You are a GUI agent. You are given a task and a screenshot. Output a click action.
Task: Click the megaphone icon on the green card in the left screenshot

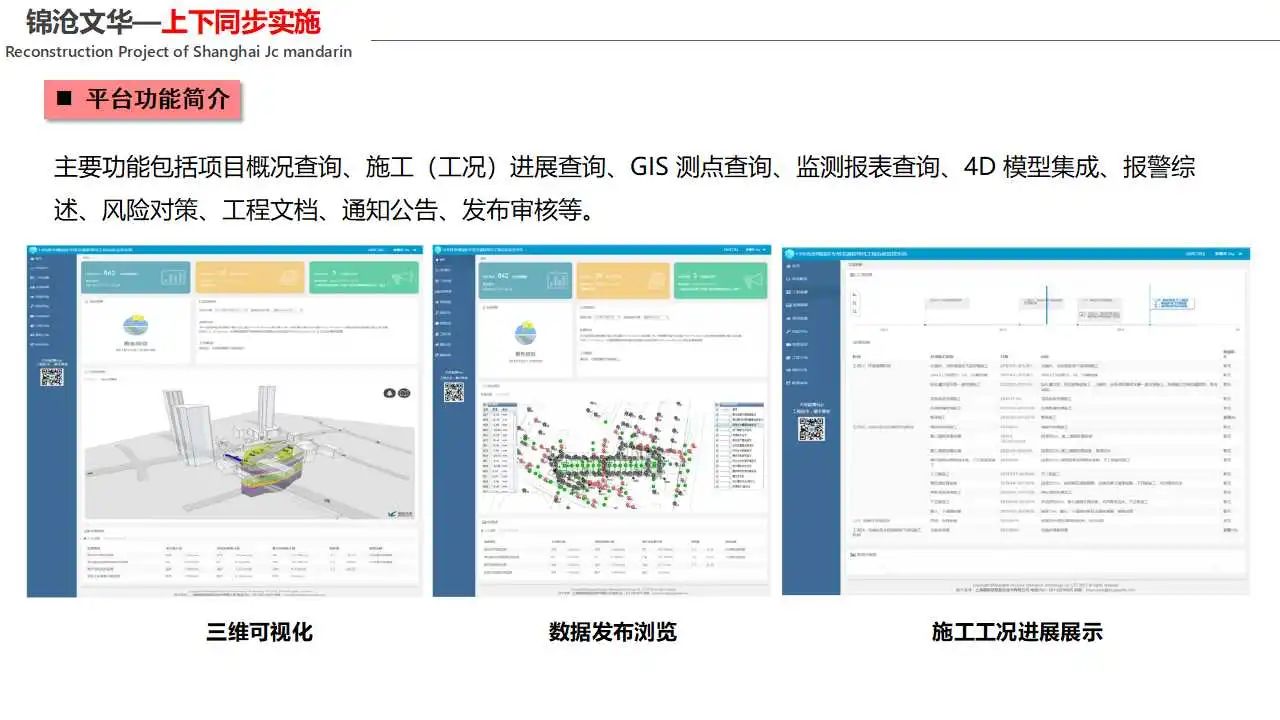[x=401, y=277]
